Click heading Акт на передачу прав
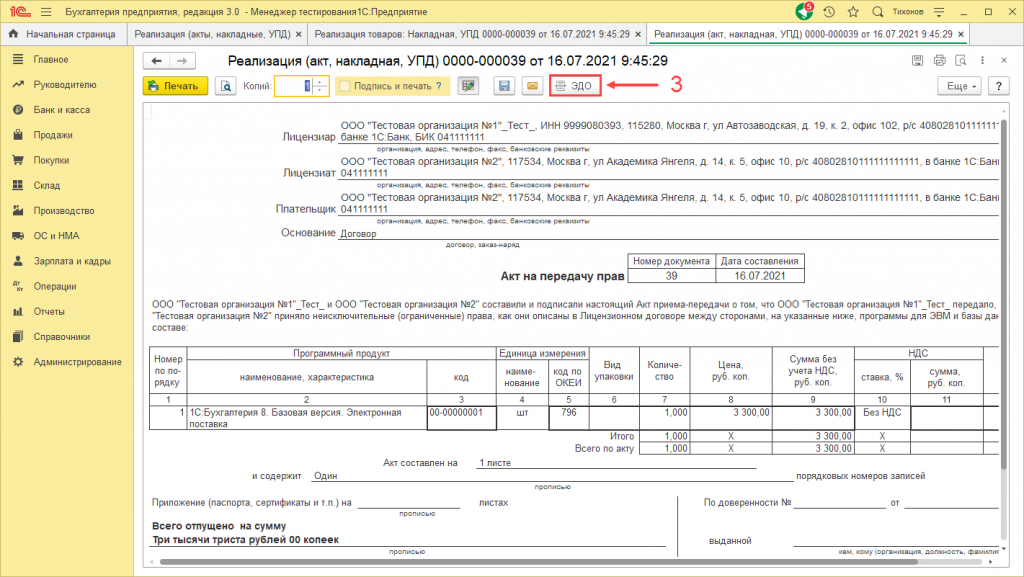Viewport: 1024px width, 577px height. coord(562,276)
